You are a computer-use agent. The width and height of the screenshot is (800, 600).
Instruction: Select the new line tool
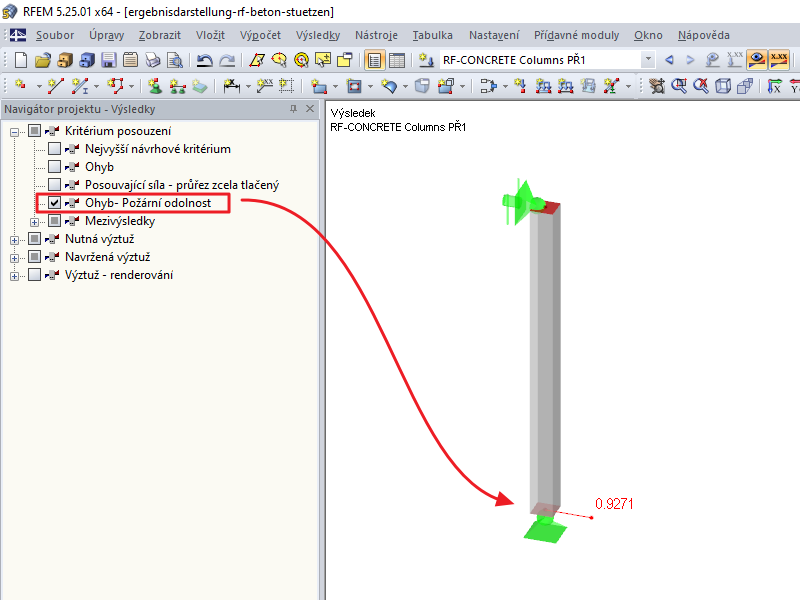tap(55, 86)
